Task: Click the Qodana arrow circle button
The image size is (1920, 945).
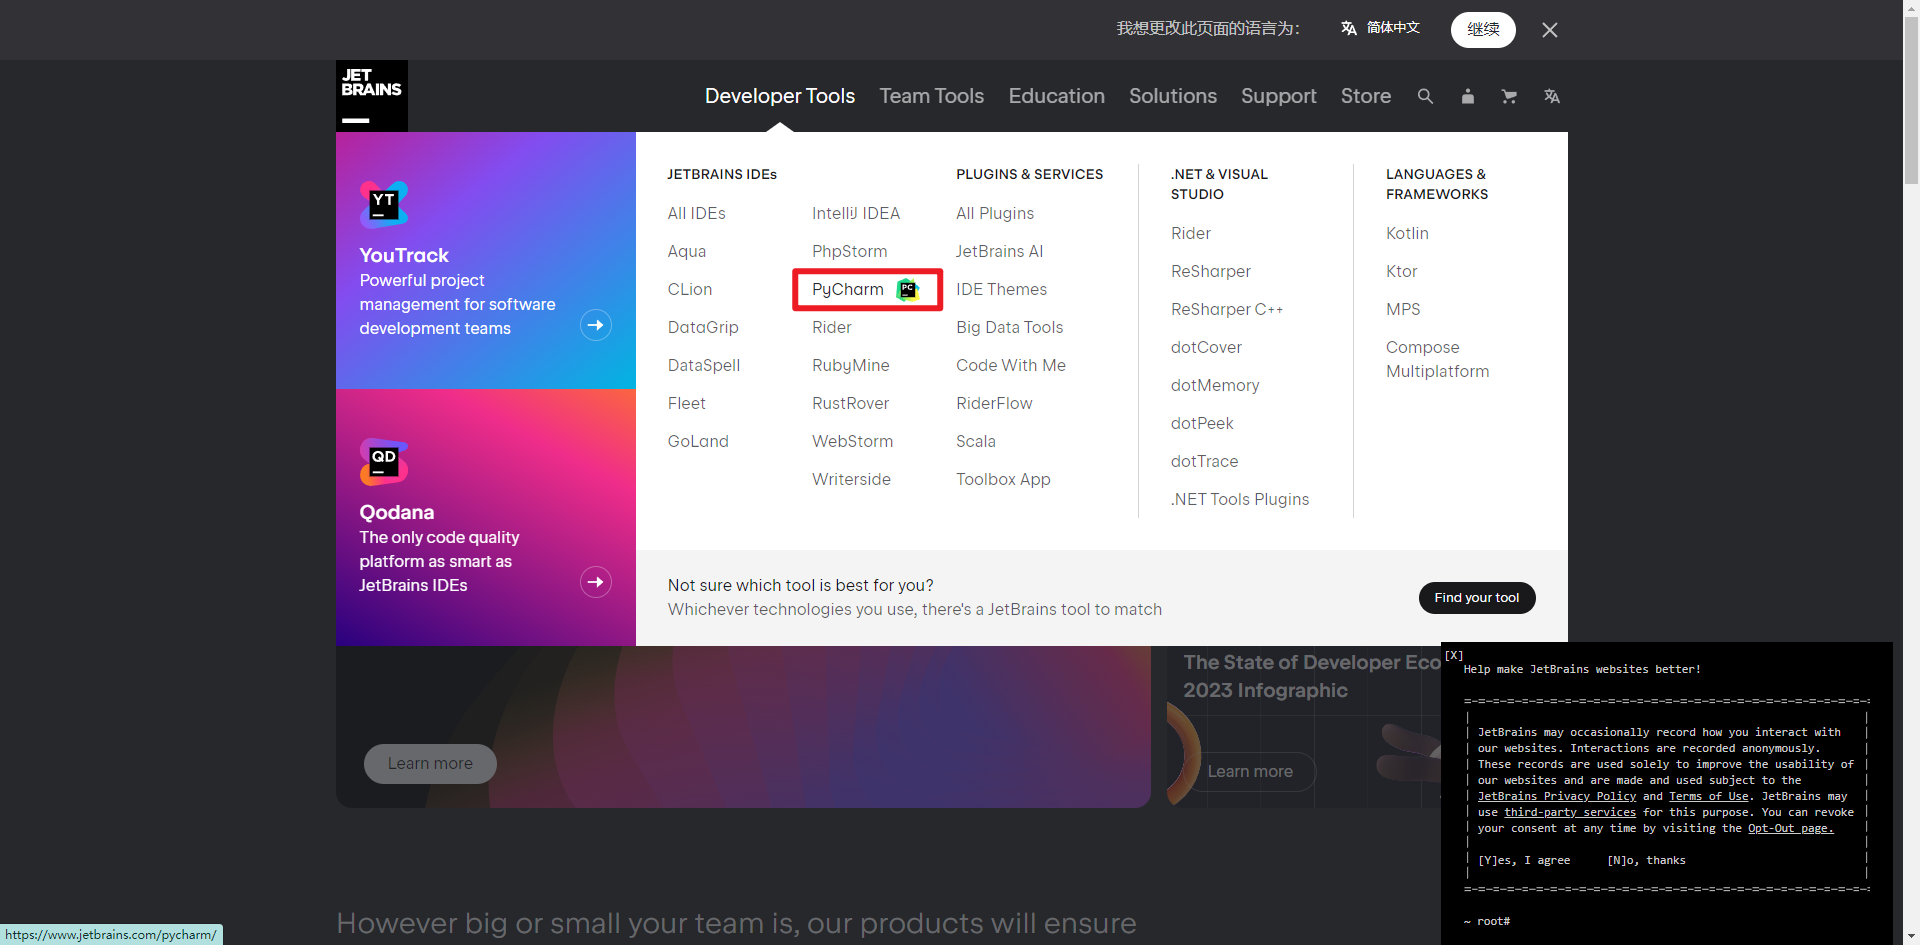Action: click(596, 582)
